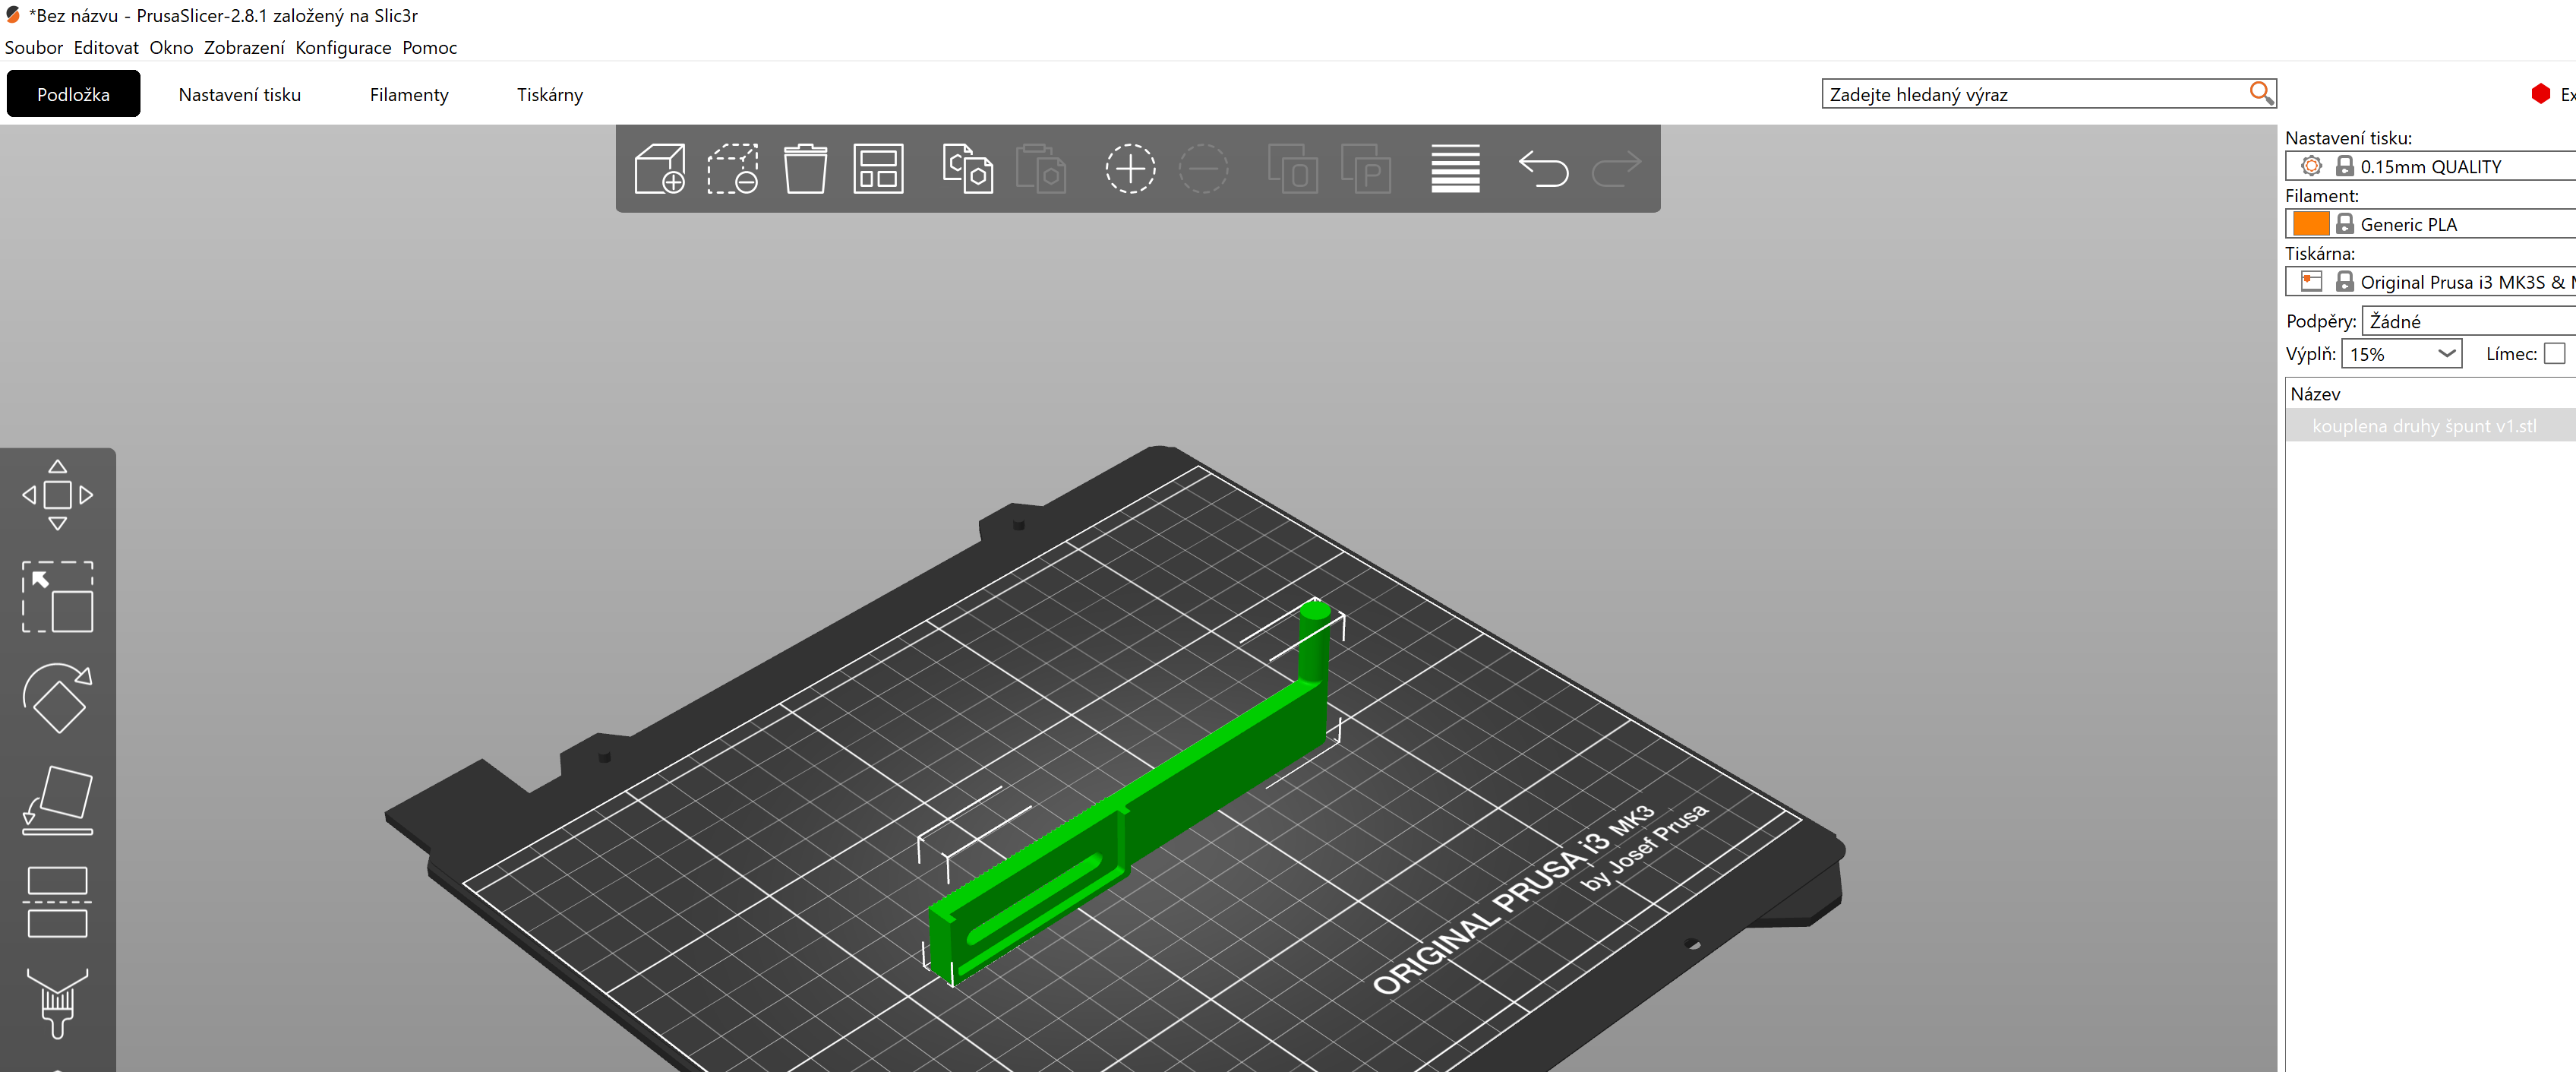Screen dimensions: 2576x1072
Task: Open the 0.15mm QUALITY print profile dropdown
Action: pyautogui.click(x=2431, y=166)
